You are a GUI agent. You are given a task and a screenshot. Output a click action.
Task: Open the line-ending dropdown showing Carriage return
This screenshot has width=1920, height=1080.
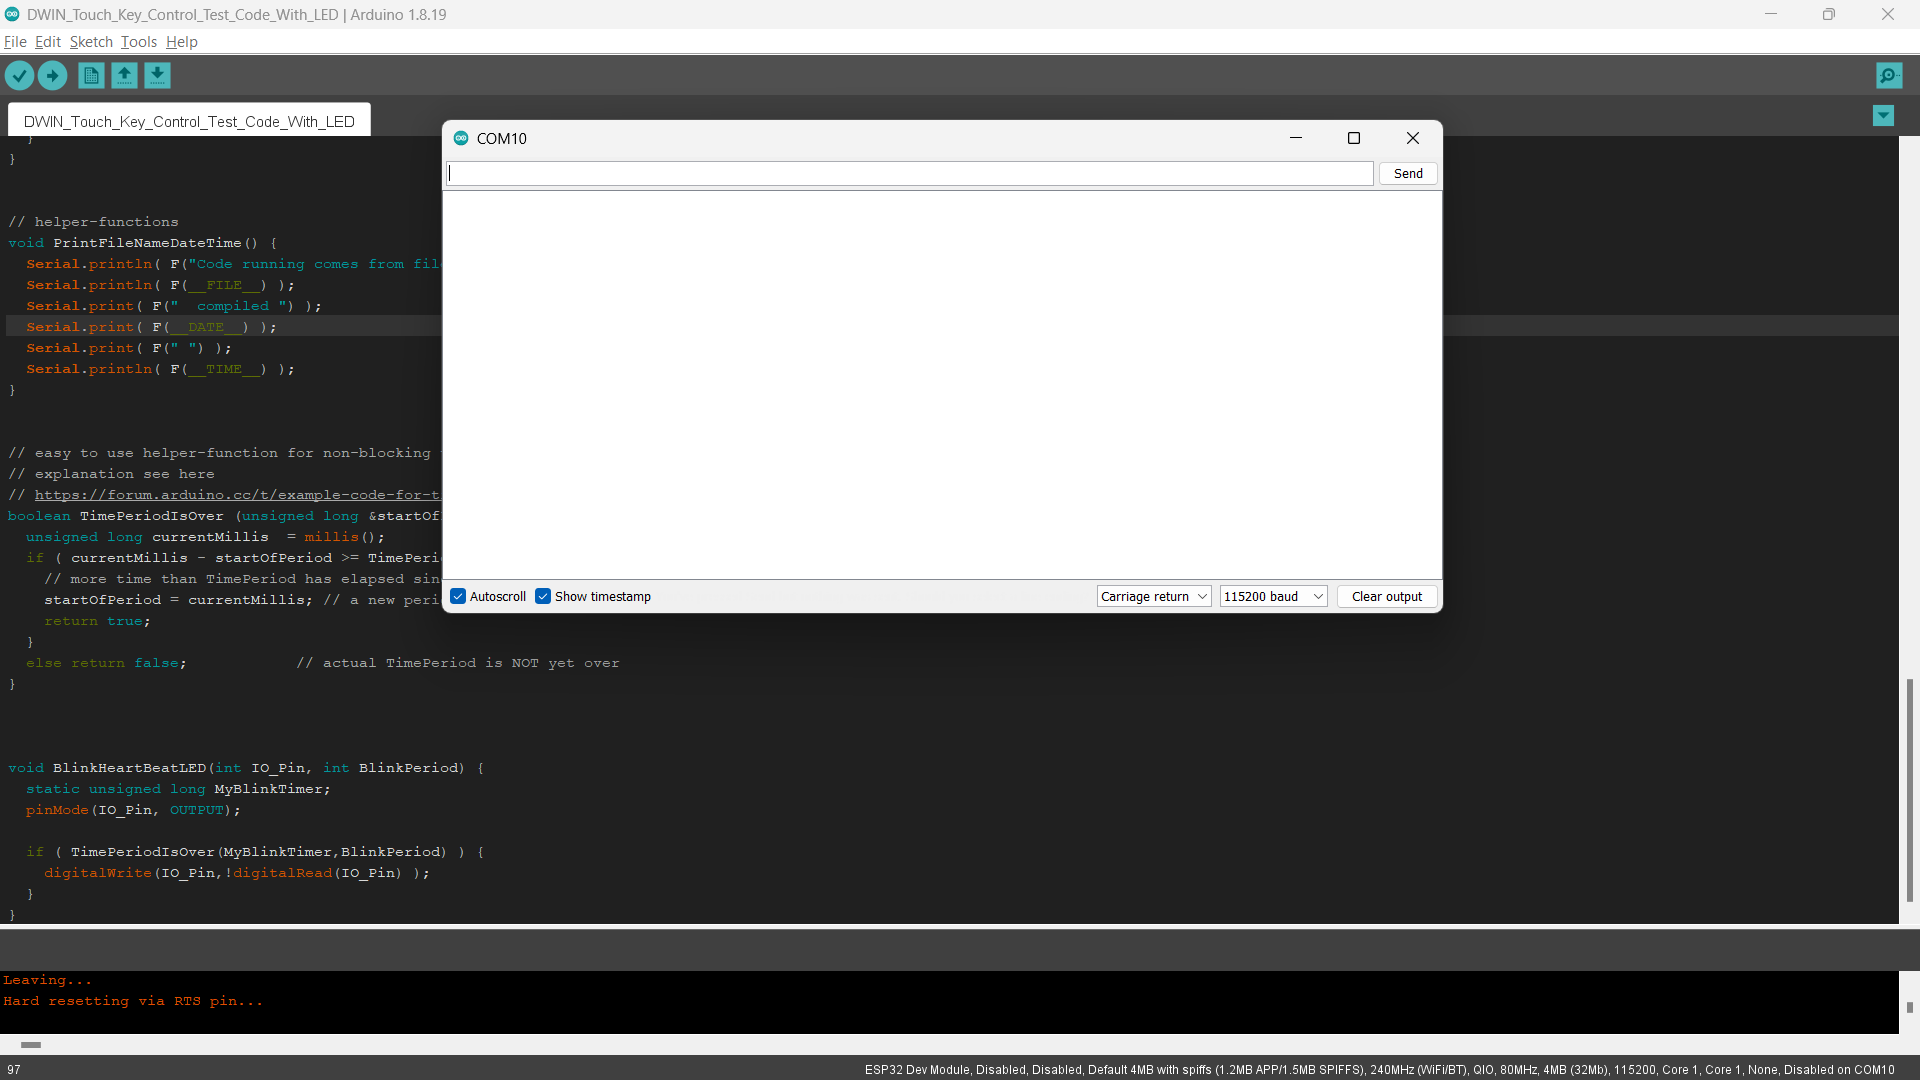[x=1153, y=596]
